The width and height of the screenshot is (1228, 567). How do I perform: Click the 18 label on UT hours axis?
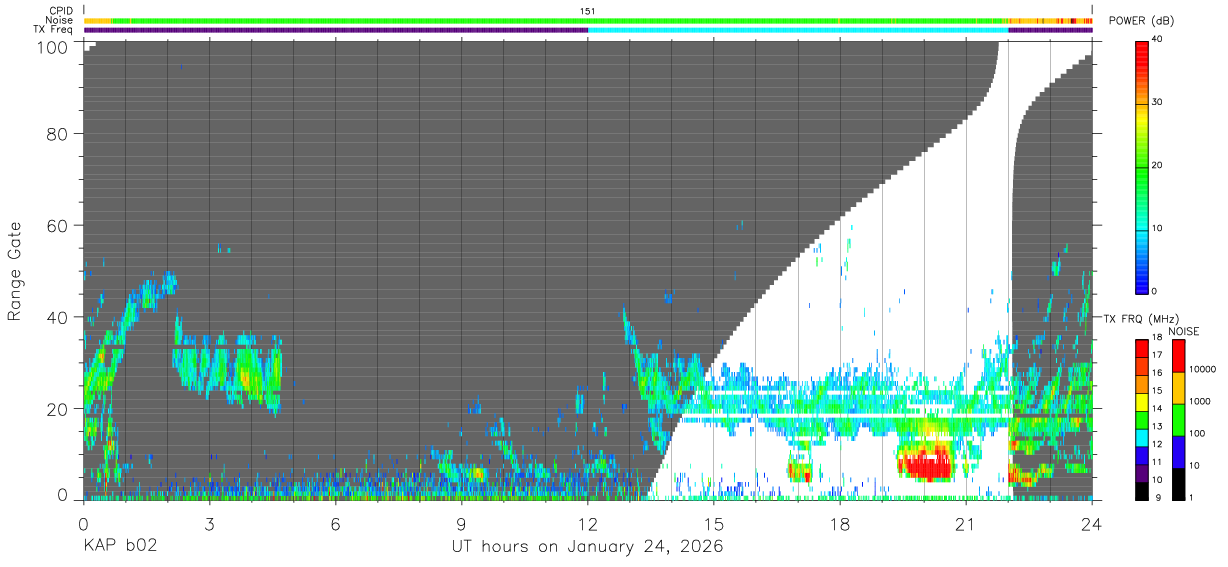(x=840, y=524)
